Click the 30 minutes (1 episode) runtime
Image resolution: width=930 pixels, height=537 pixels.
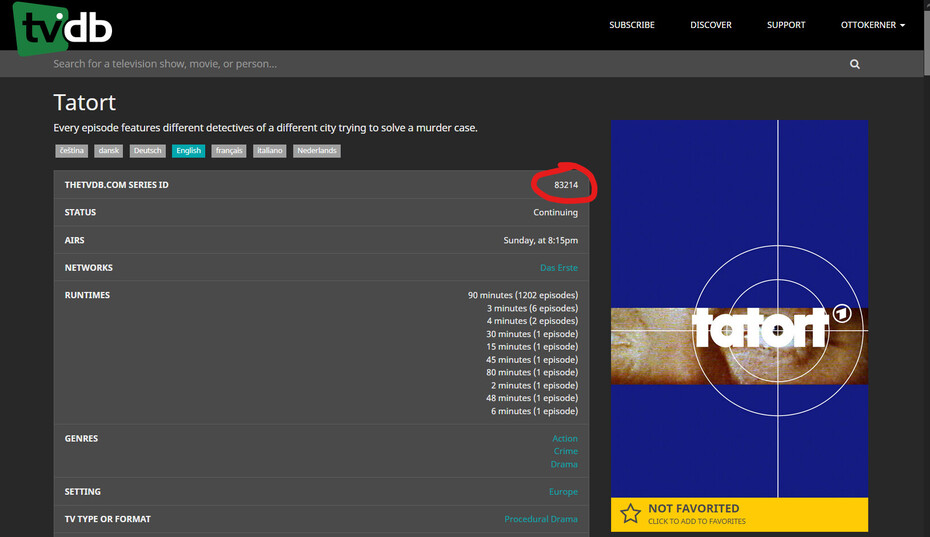coord(532,334)
